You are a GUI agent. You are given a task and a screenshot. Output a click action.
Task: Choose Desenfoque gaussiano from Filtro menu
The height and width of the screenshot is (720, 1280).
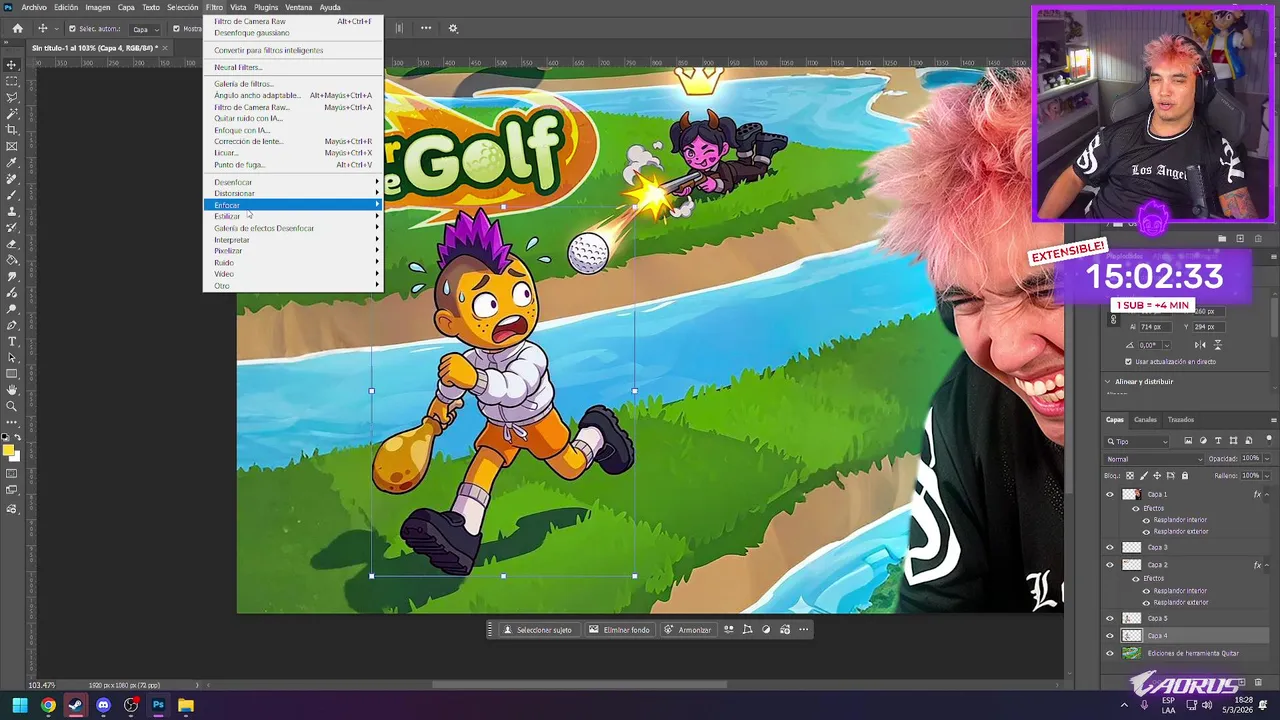point(251,33)
